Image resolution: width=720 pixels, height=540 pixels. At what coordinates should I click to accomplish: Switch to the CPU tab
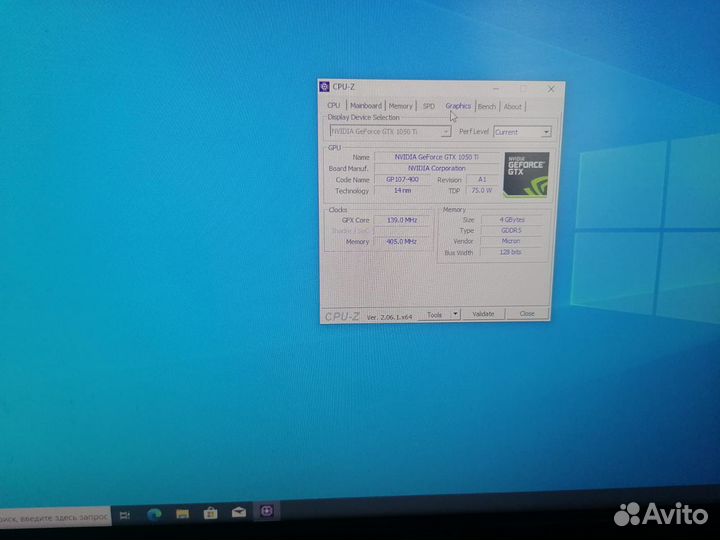(x=334, y=106)
